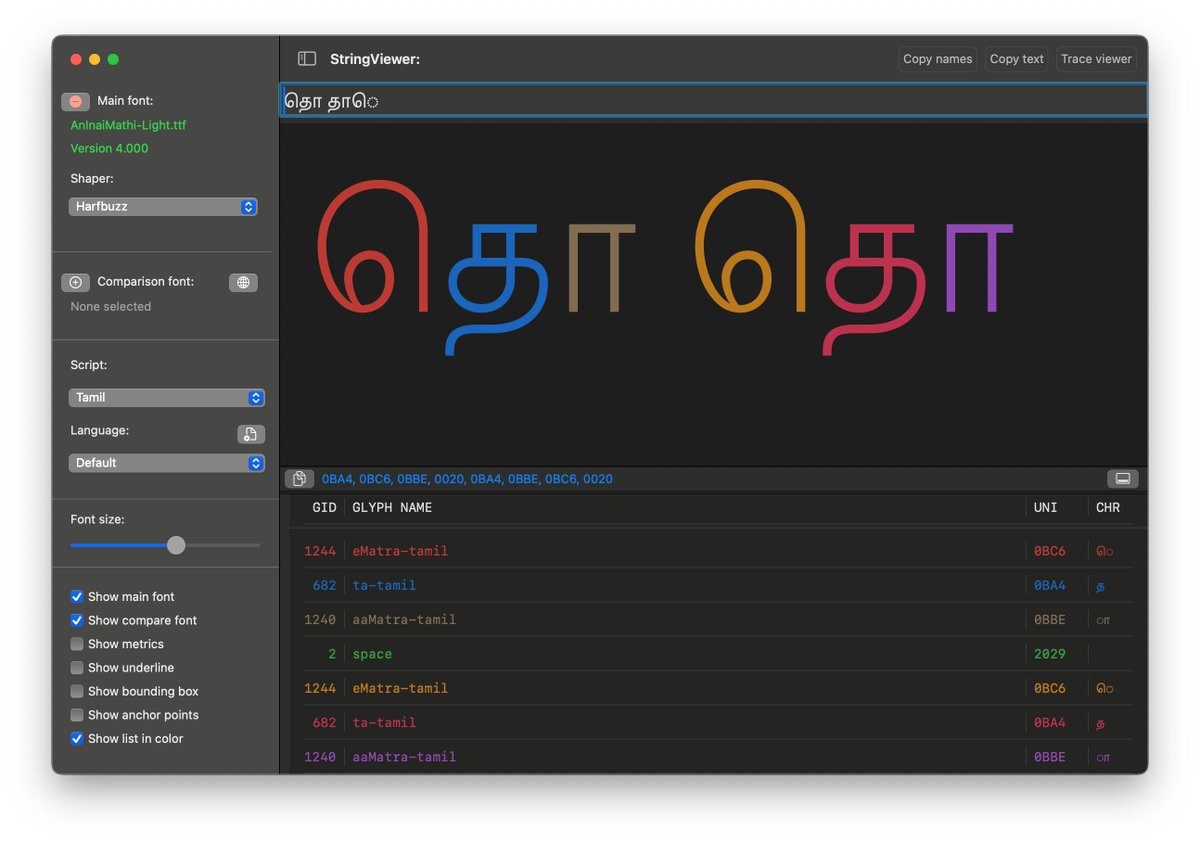This screenshot has height=843, width=1200.
Task: Open the Trace viewer
Action: coord(1096,59)
